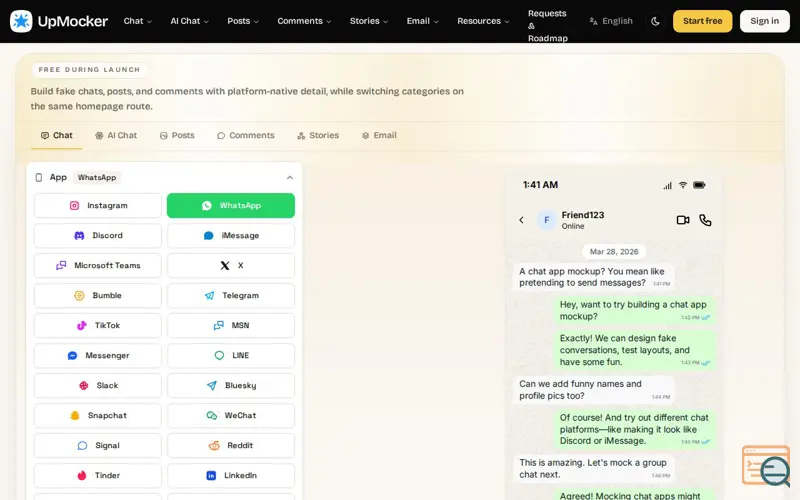Open the floating console search widget
The image size is (800, 500).
[x=766, y=466]
